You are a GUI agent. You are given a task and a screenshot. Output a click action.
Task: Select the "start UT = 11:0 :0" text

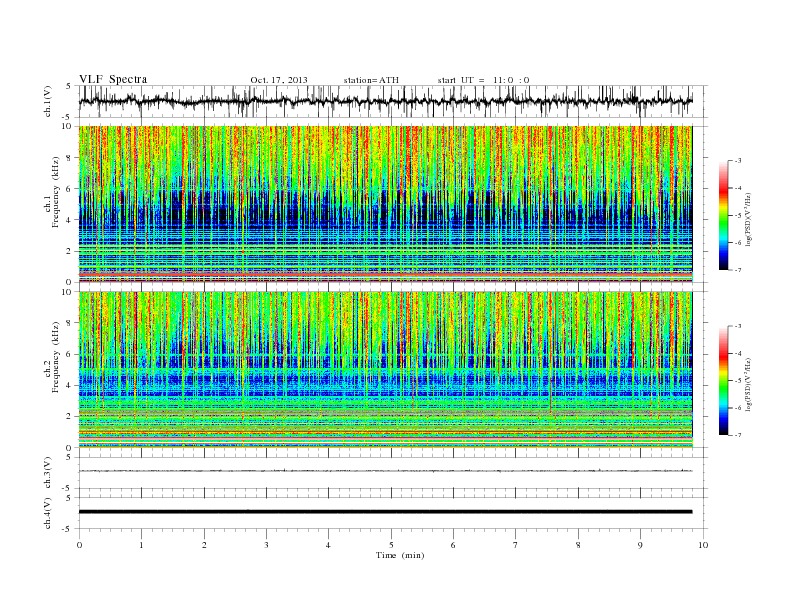pyautogui.click(x=483, y=80)
